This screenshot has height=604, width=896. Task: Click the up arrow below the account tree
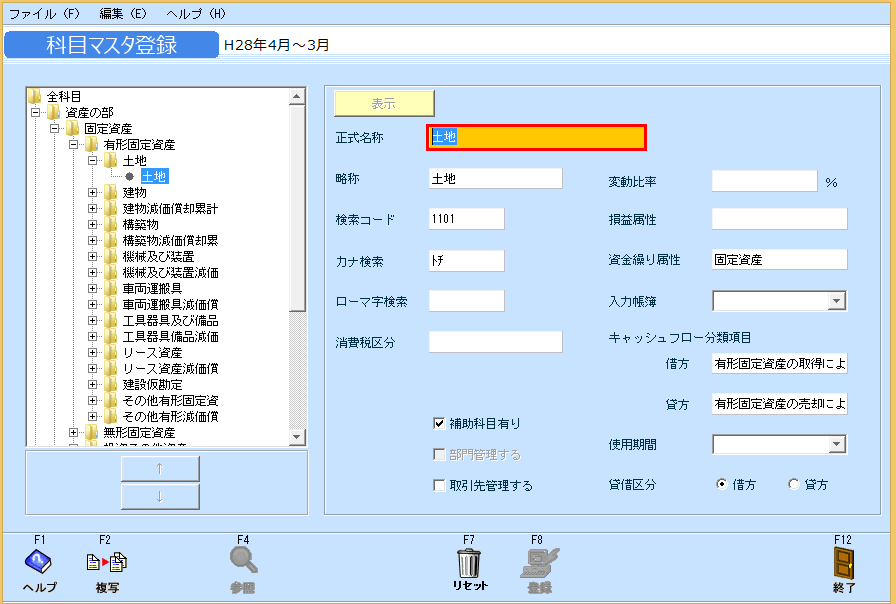(160, 467)
